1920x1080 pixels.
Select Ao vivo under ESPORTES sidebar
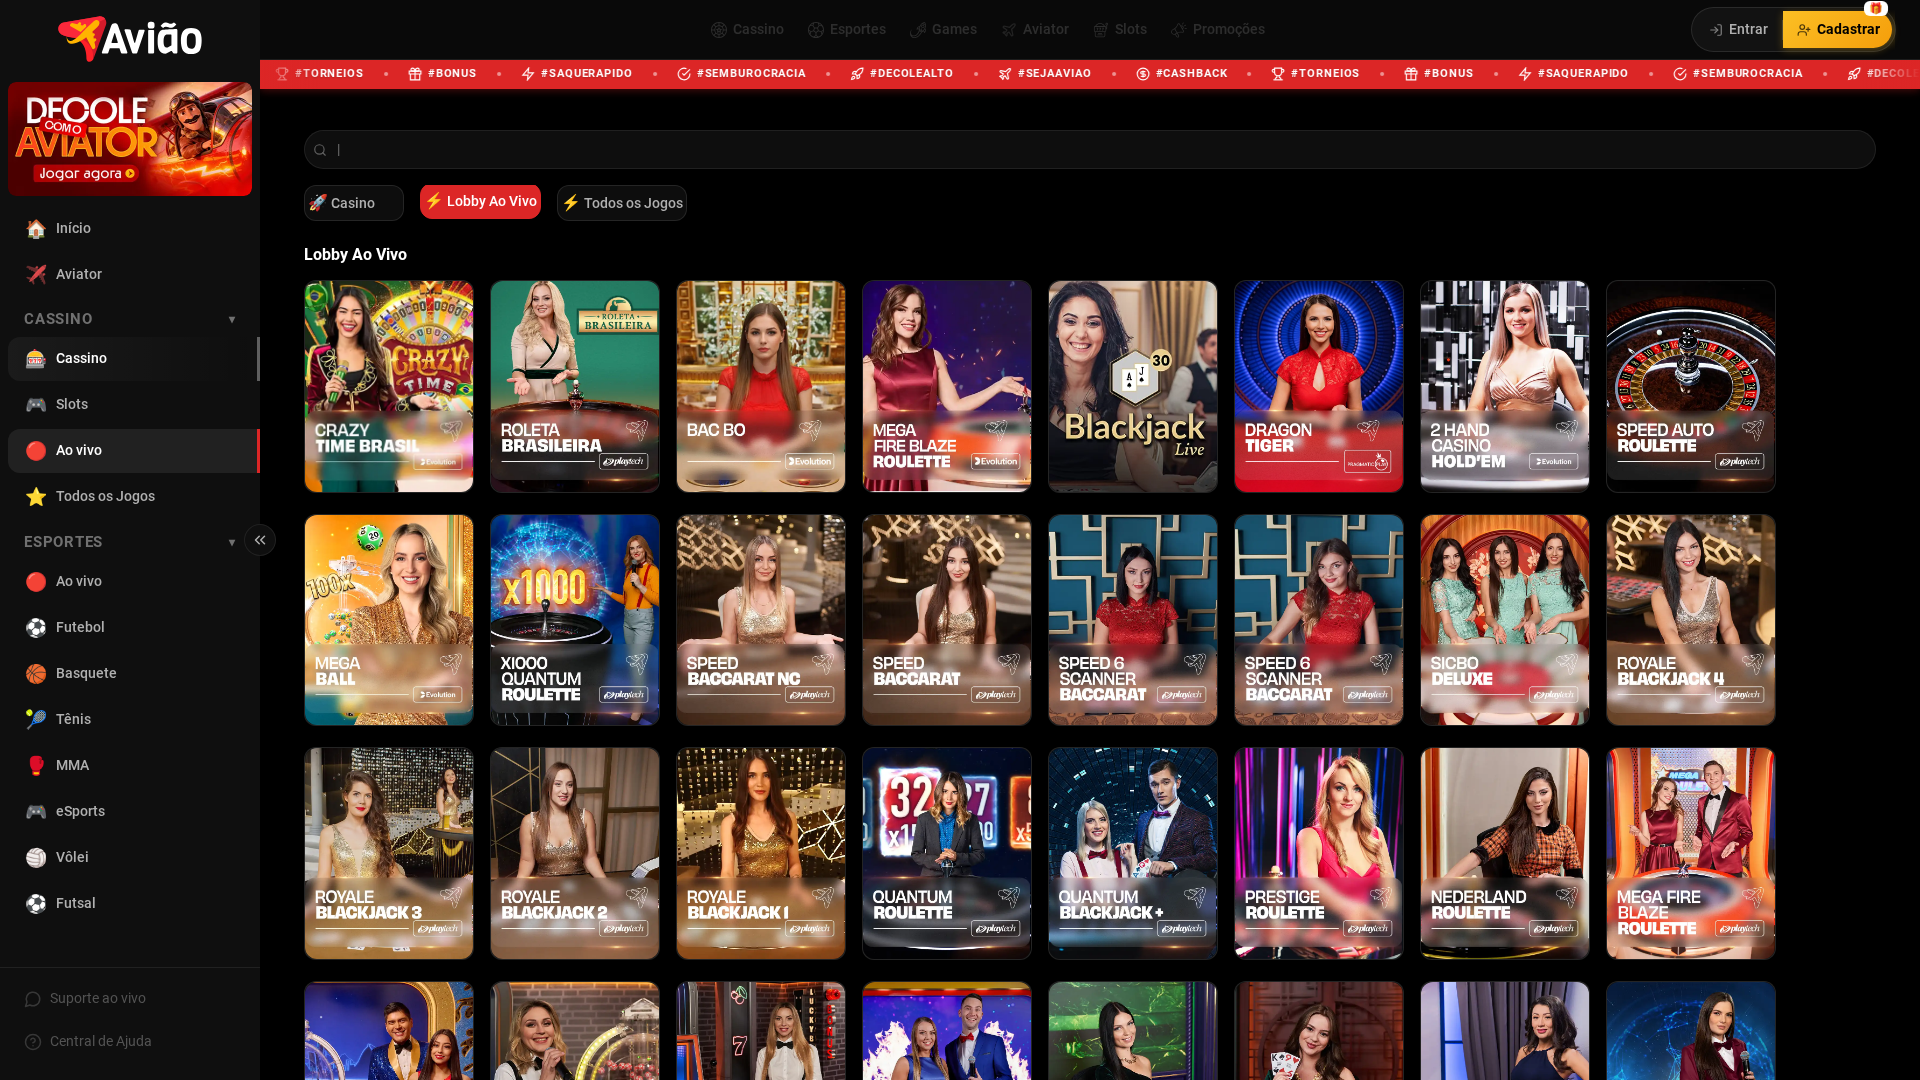[134, 582]
